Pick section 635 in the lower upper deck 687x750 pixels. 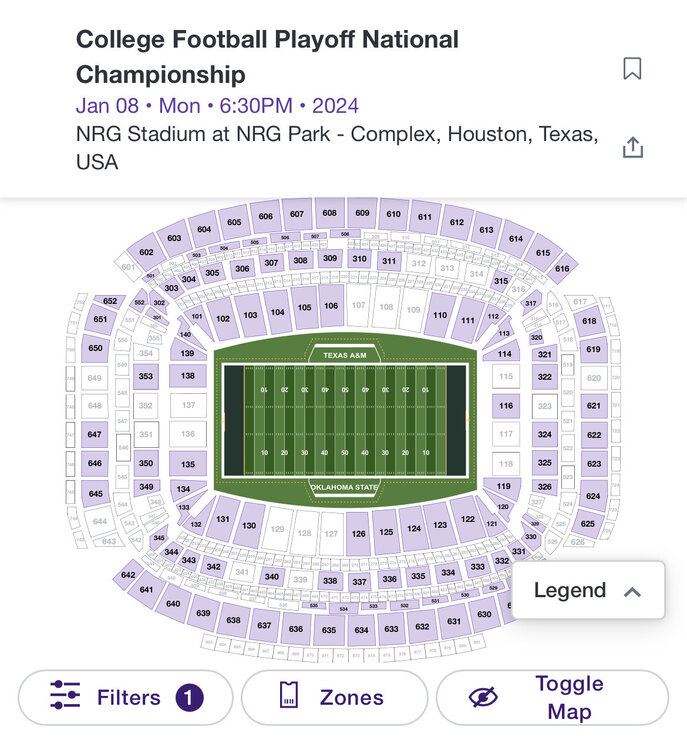pyautogui.click(x=328, y=631)
